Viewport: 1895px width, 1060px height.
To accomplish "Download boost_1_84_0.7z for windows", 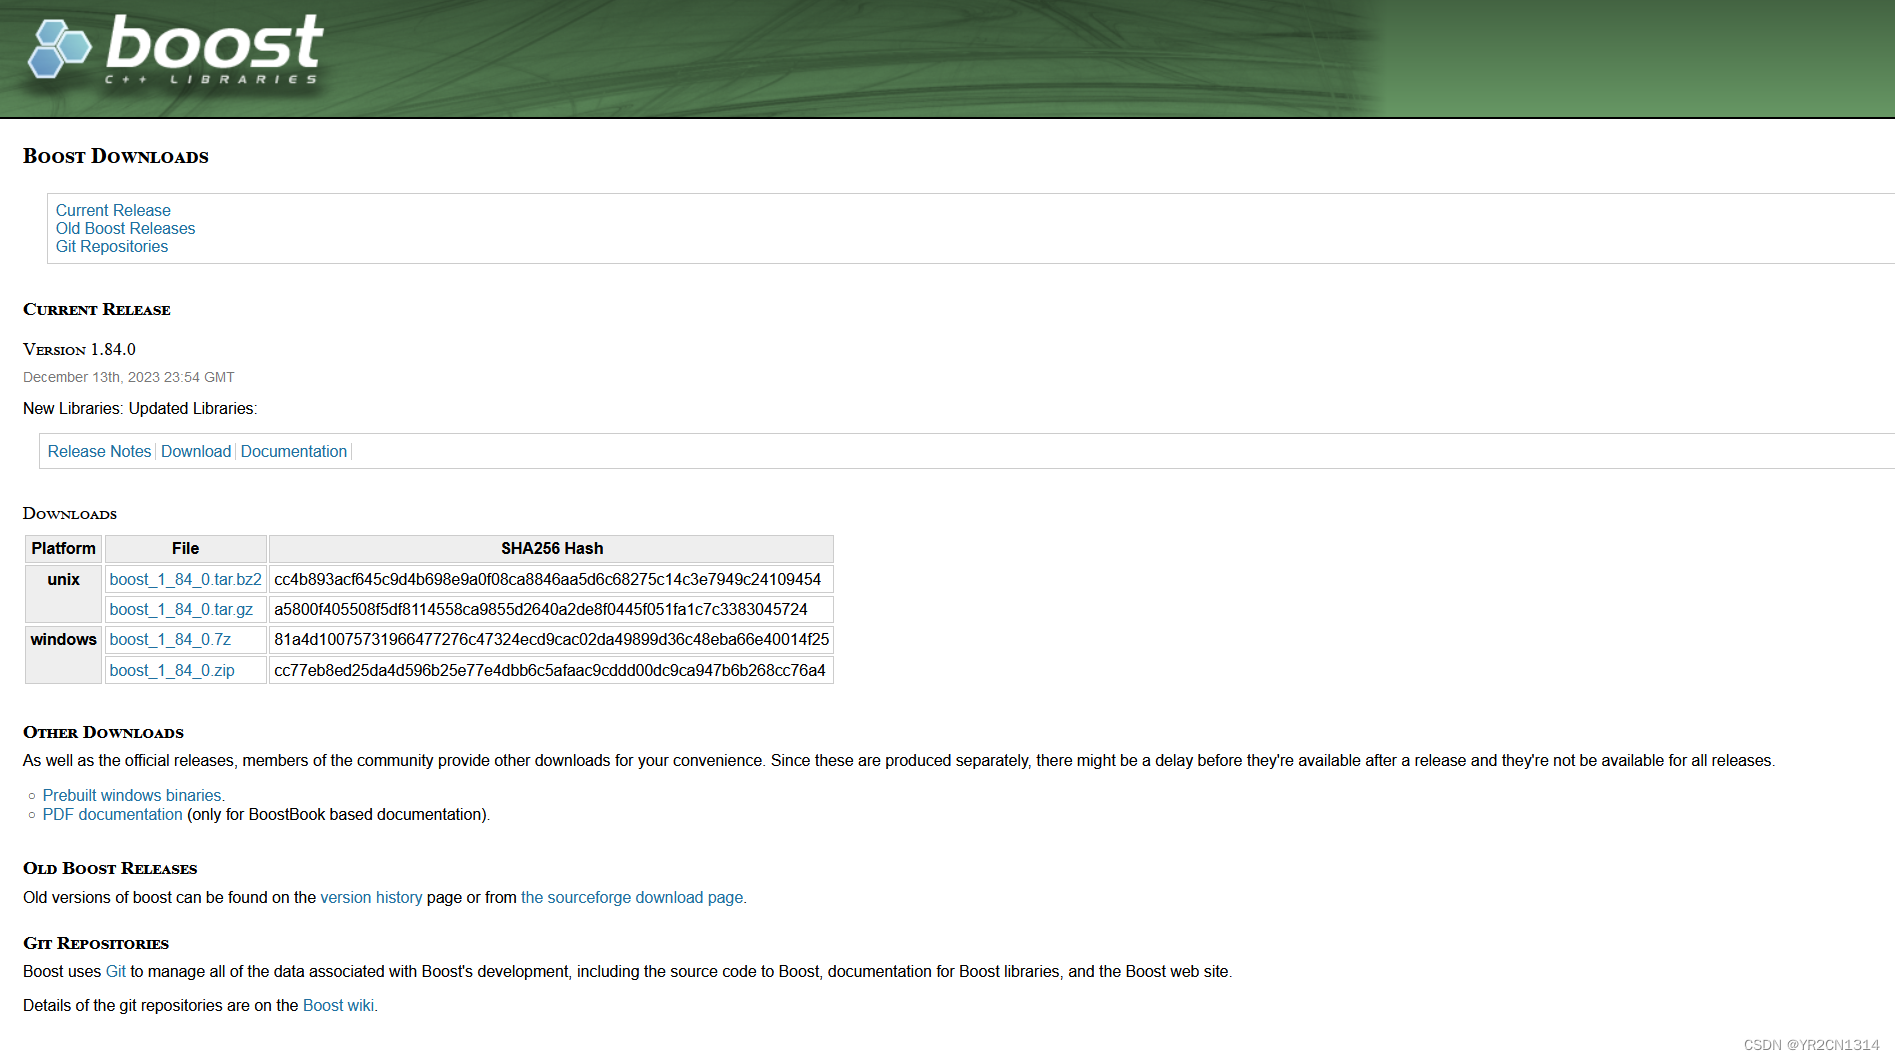I will coord(170,639).
